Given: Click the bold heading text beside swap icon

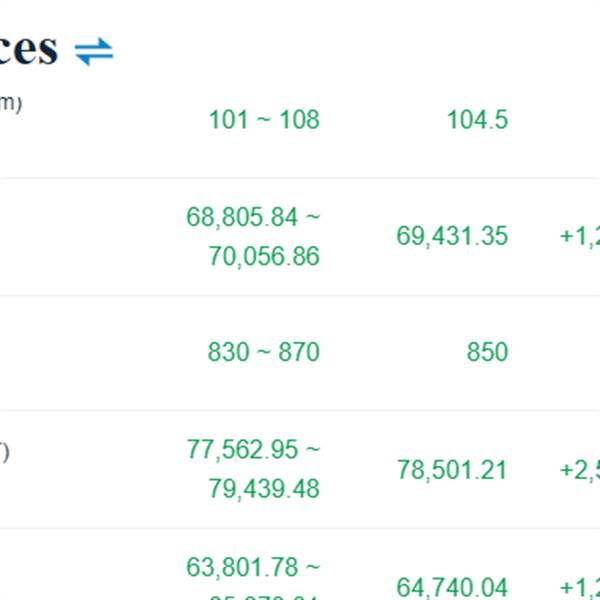Looking at the screenshot, I should [x=29, y=48].
